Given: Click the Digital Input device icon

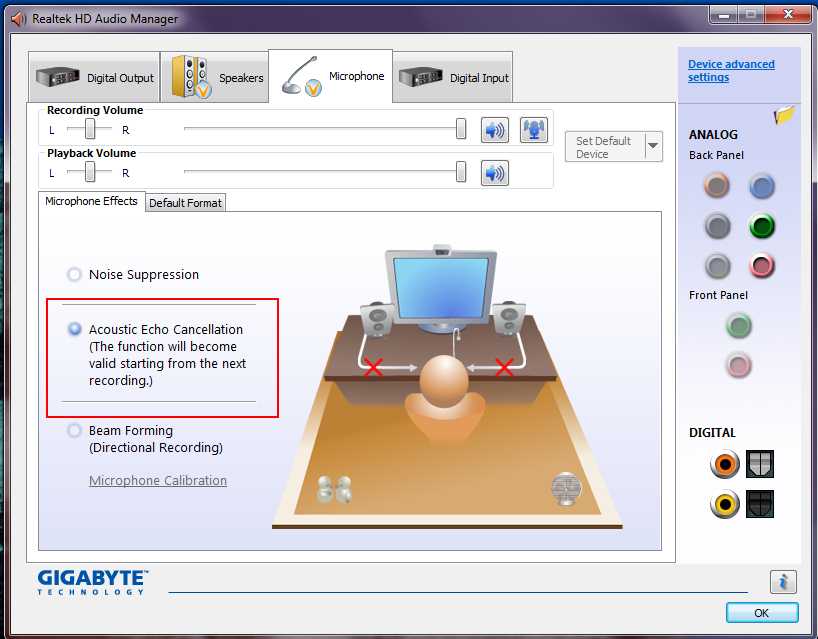Looking at the screenshot, I should pos(420,77).
